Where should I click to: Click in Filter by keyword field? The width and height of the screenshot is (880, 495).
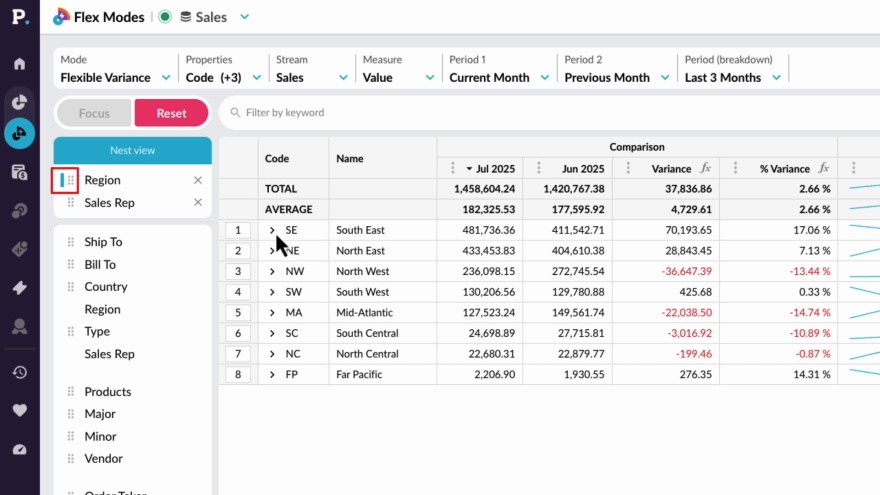[550, 113]
